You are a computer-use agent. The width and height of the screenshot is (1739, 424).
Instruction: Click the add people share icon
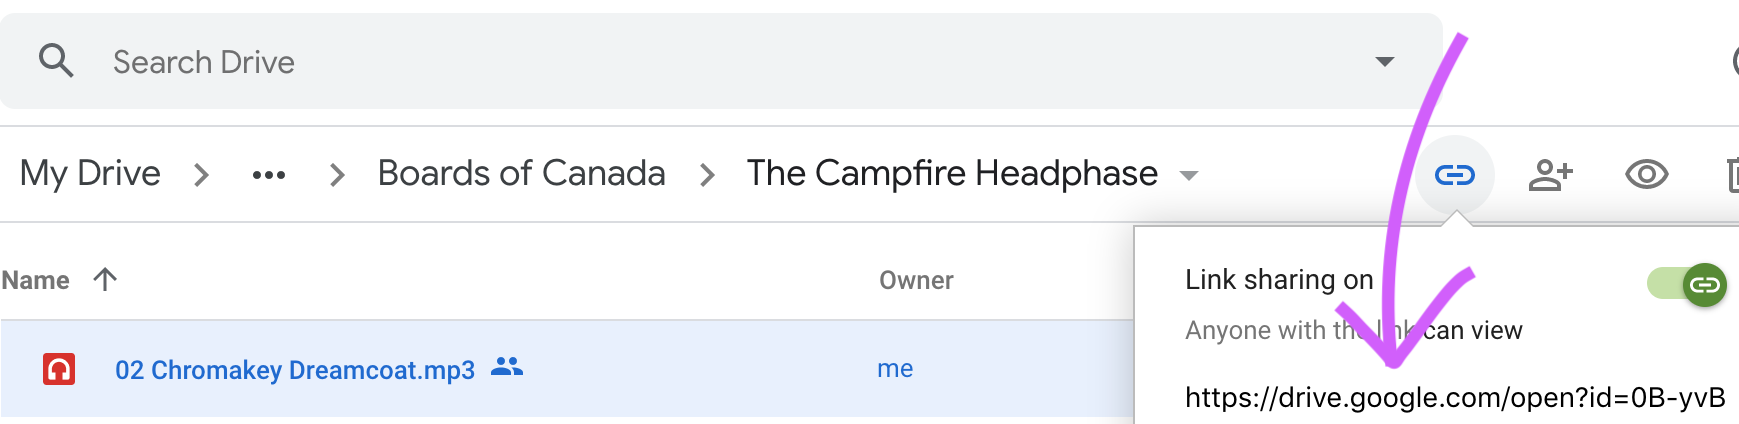click(x=1550, y=175)
